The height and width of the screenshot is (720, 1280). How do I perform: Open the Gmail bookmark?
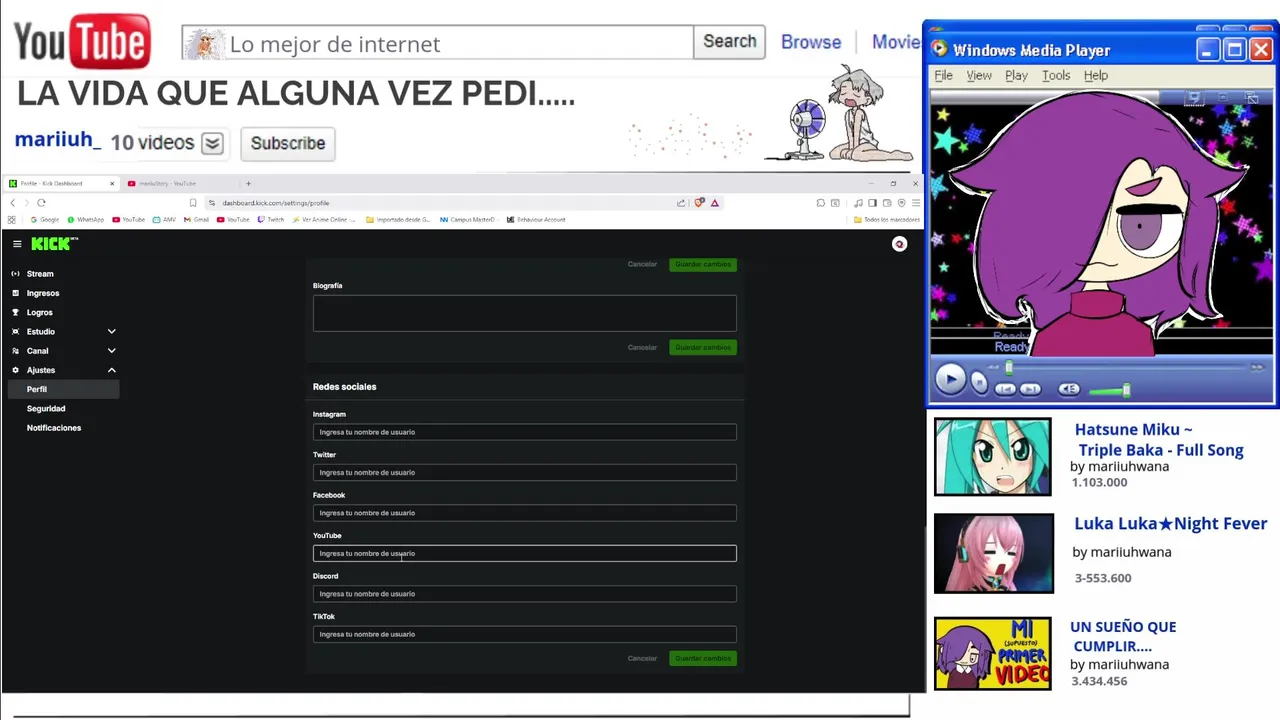[197, 220]
